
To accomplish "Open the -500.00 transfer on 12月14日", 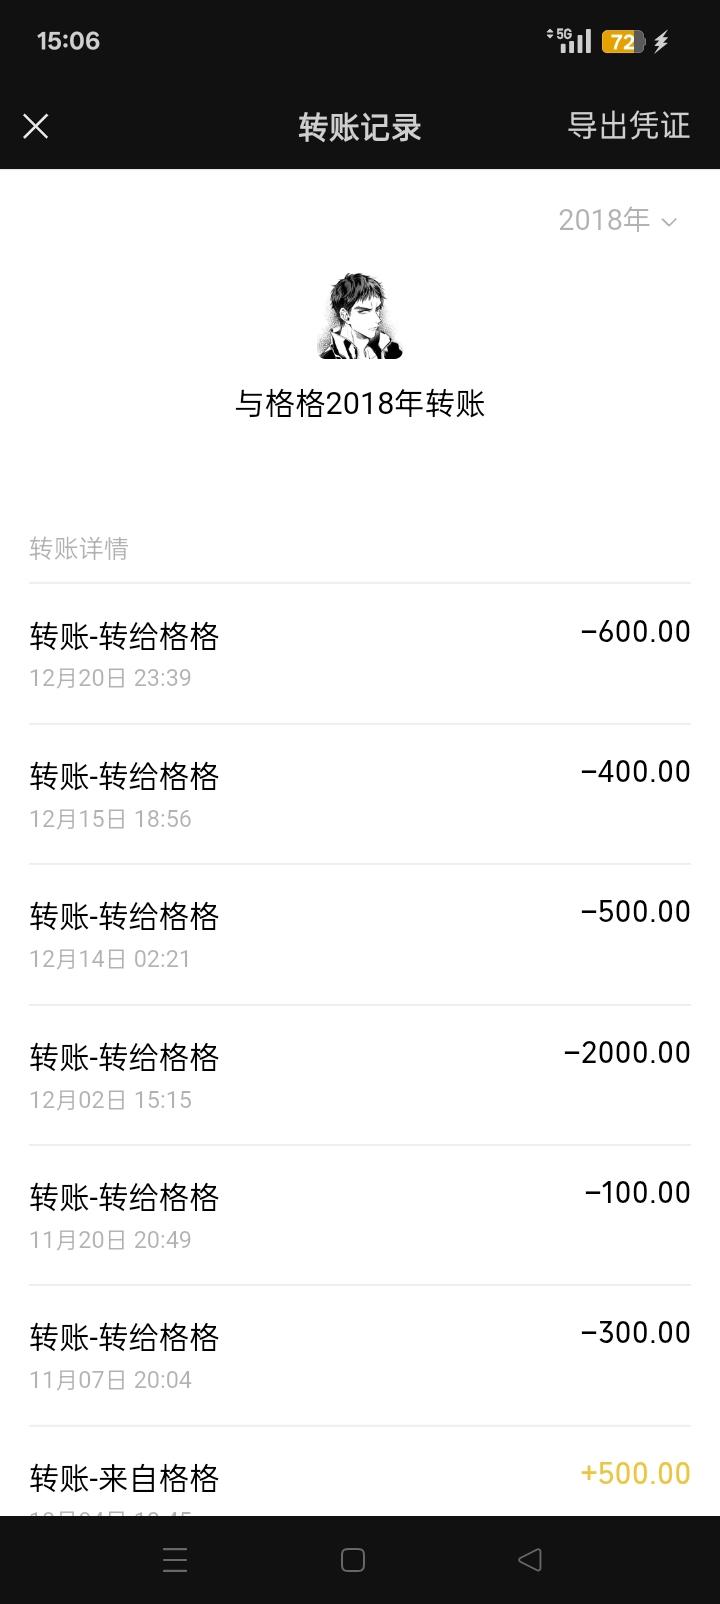I will coord(360,934).
